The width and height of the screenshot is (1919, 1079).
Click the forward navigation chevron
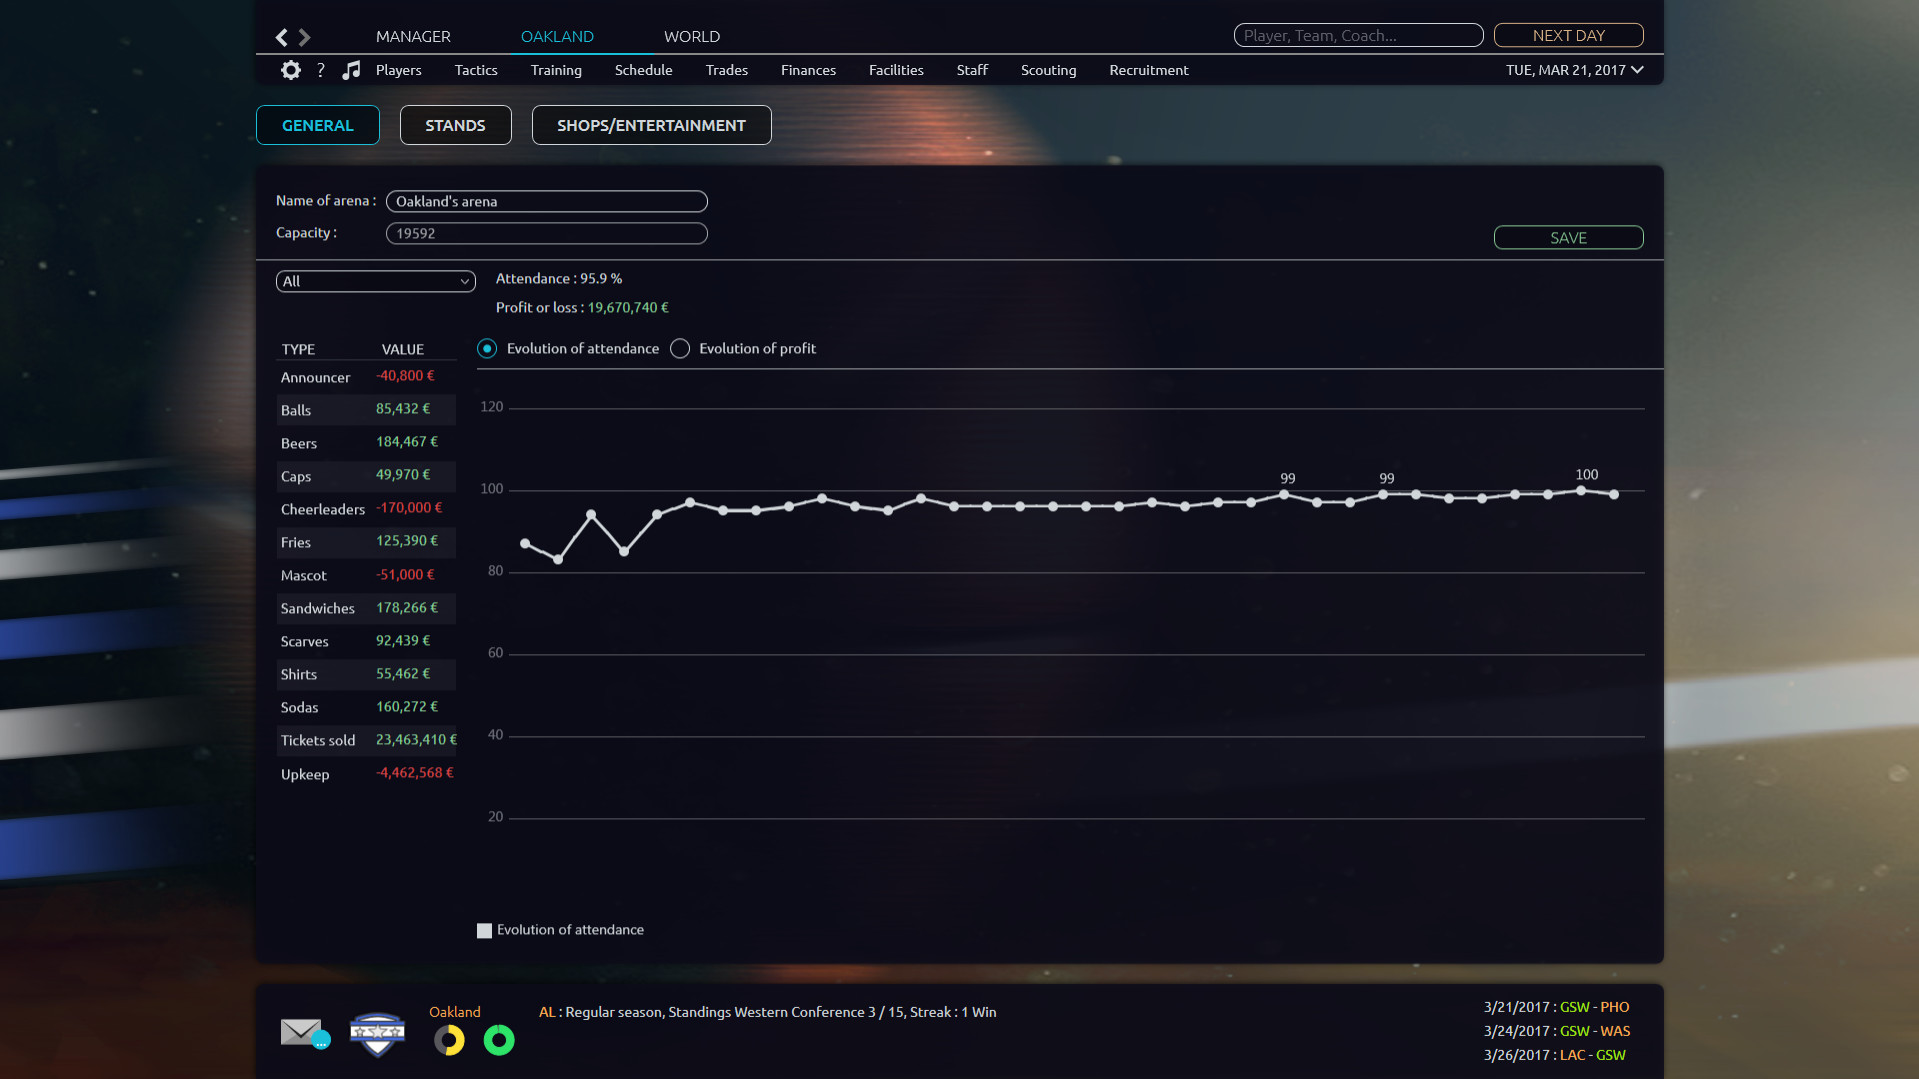[x=305, y=36]
